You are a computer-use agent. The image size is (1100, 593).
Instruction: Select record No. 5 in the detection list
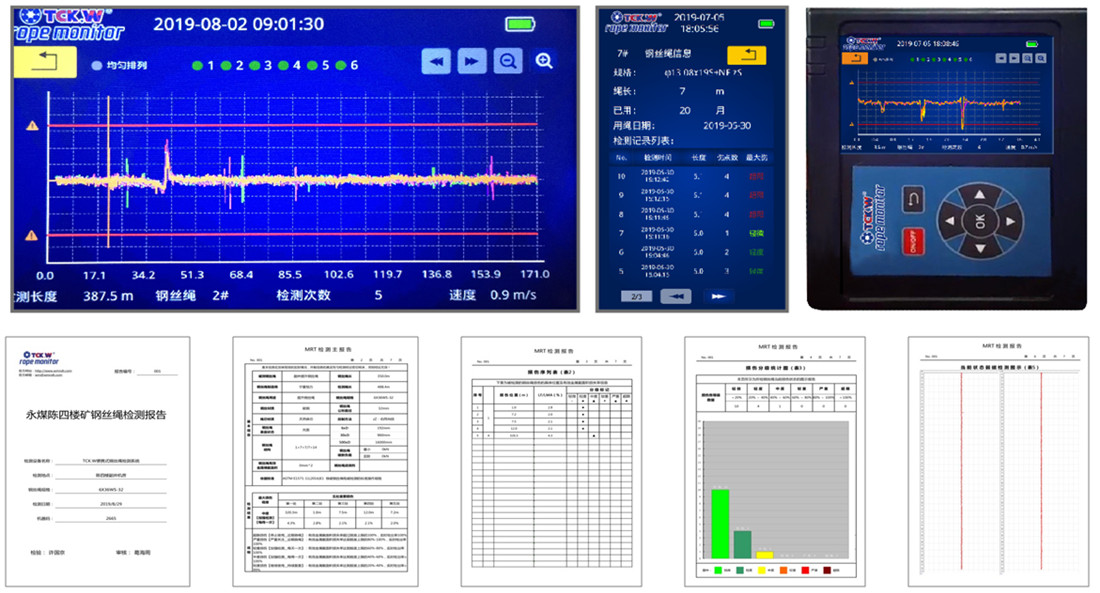(691, 271)
